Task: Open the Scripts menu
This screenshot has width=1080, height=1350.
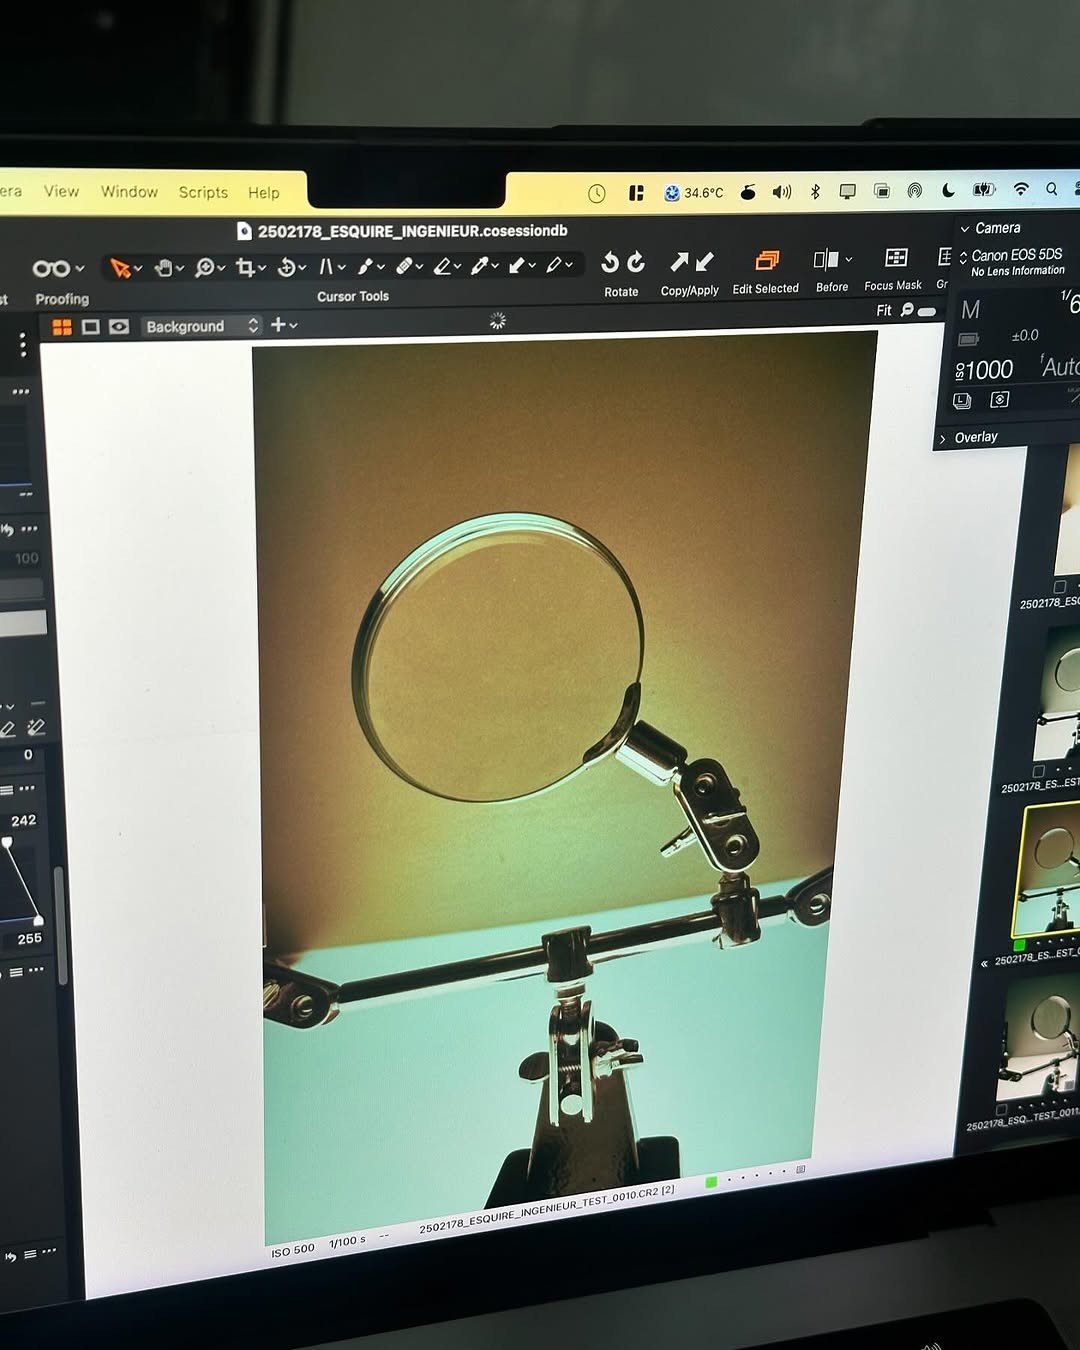Action: tap(203, 192)
